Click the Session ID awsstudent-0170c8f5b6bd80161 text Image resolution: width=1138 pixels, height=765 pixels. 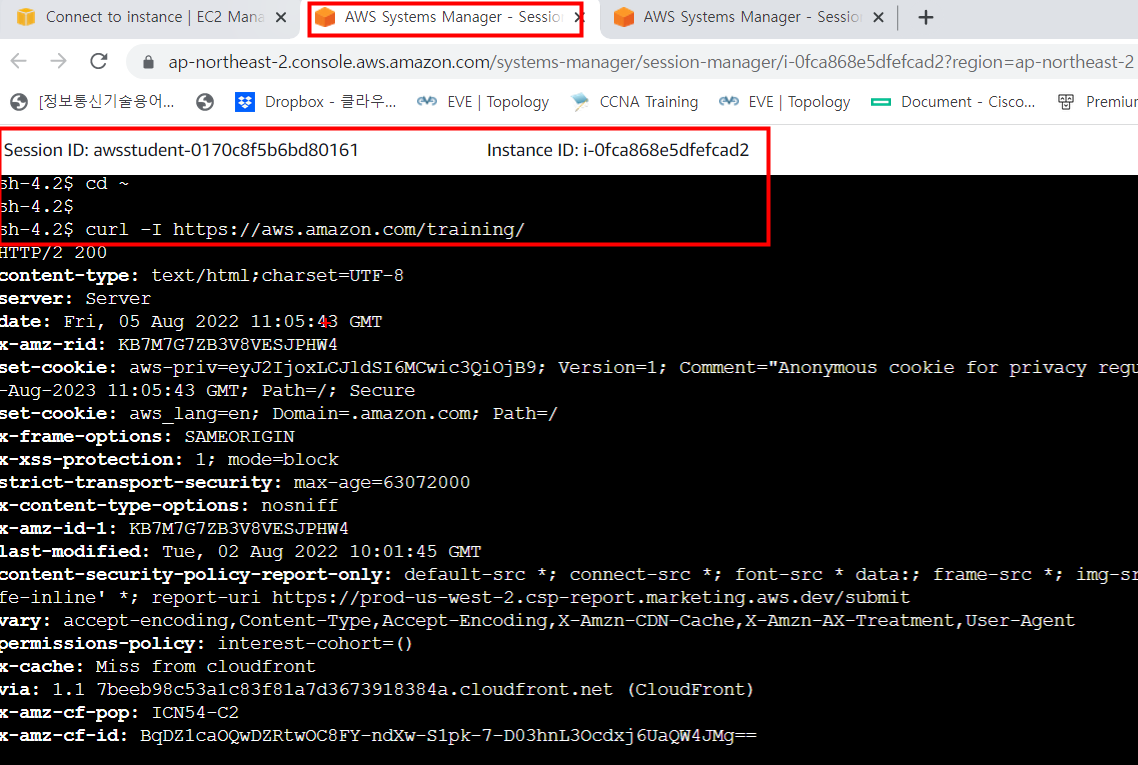point(181,150)
